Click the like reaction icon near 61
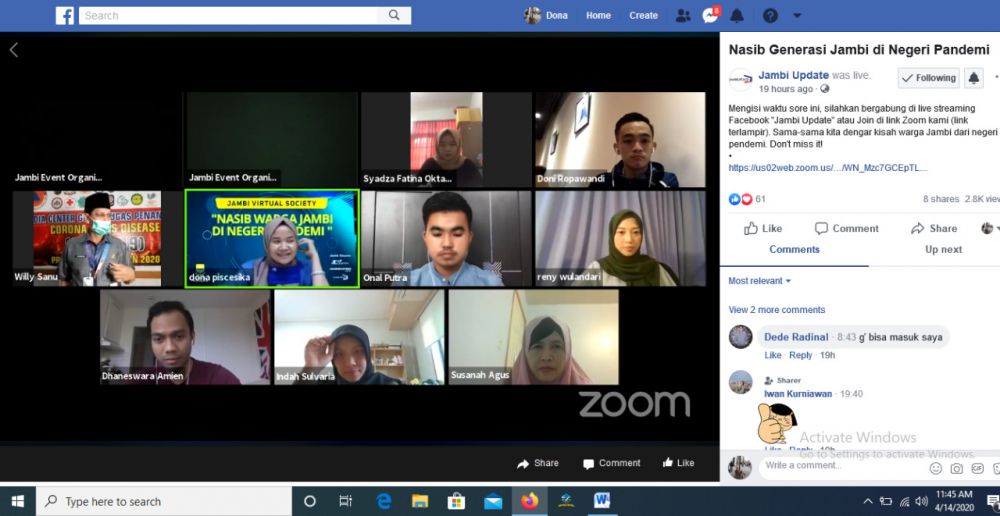 tap(735, 199)
